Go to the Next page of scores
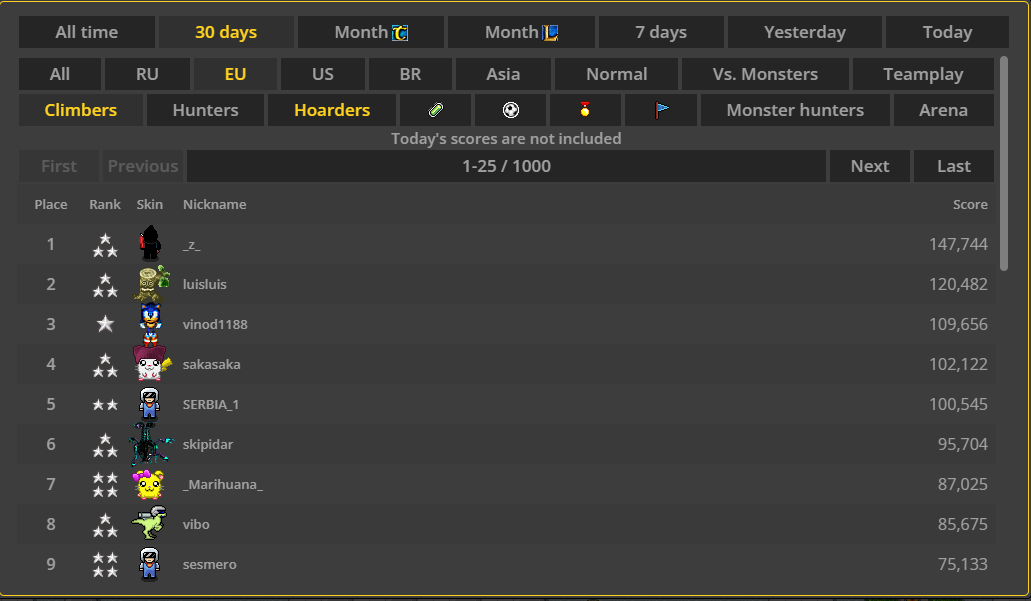Screen dimensions: 1031x601 869,166
